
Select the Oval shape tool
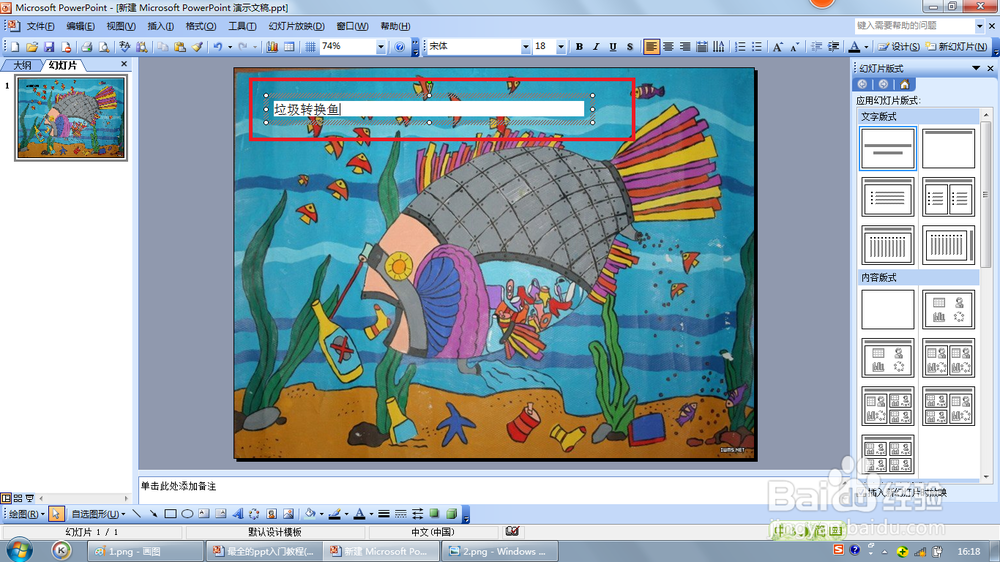187,514
